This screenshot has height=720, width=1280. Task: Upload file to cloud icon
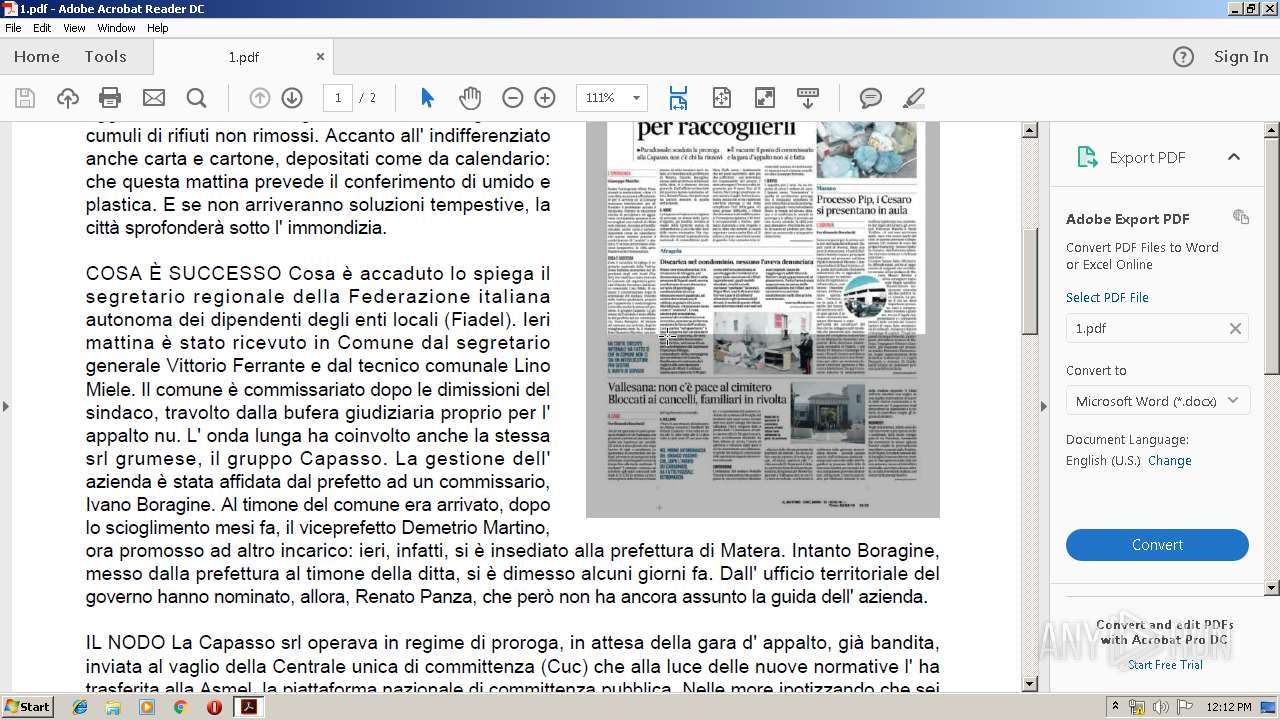pyautogui.click(x=68, y=98)
